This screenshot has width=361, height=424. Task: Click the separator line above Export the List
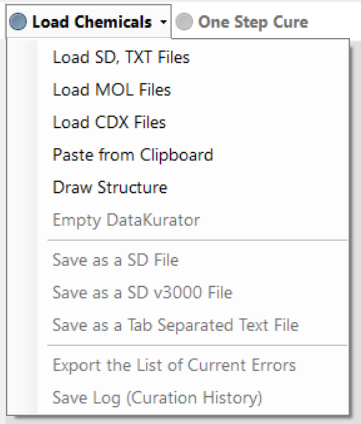(197, 345)
